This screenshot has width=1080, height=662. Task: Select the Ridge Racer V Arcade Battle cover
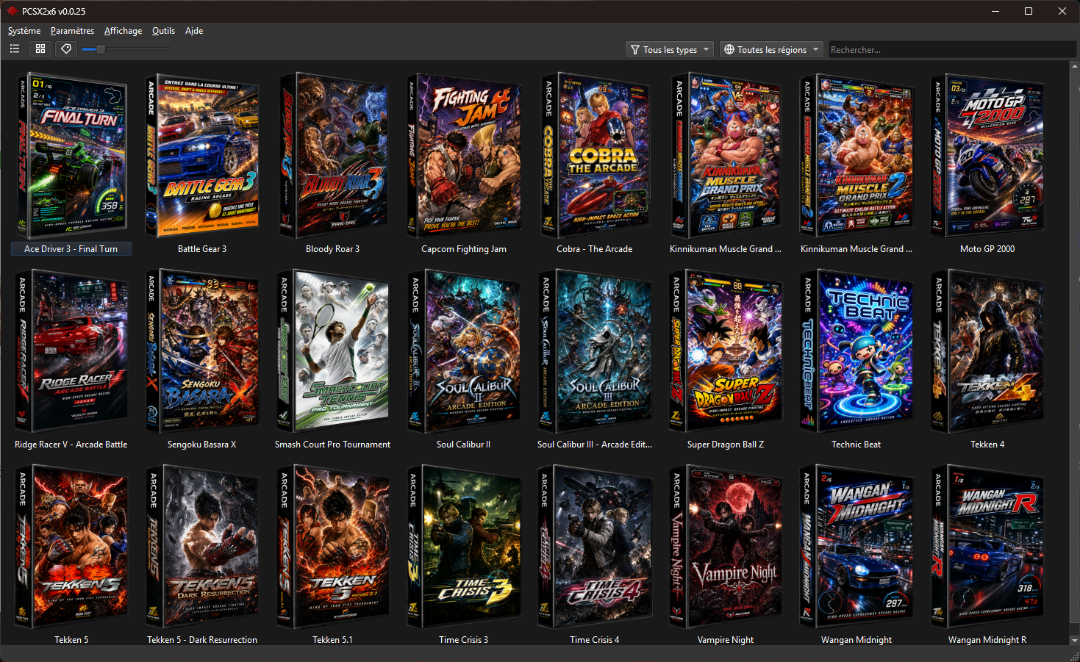(71, 351)
